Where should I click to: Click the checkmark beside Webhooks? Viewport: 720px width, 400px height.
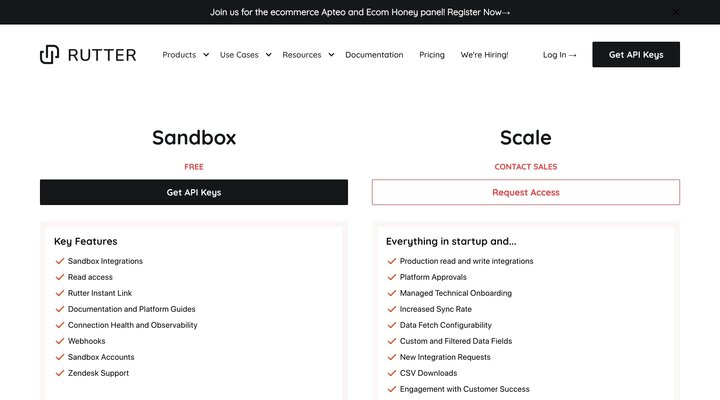60,341
